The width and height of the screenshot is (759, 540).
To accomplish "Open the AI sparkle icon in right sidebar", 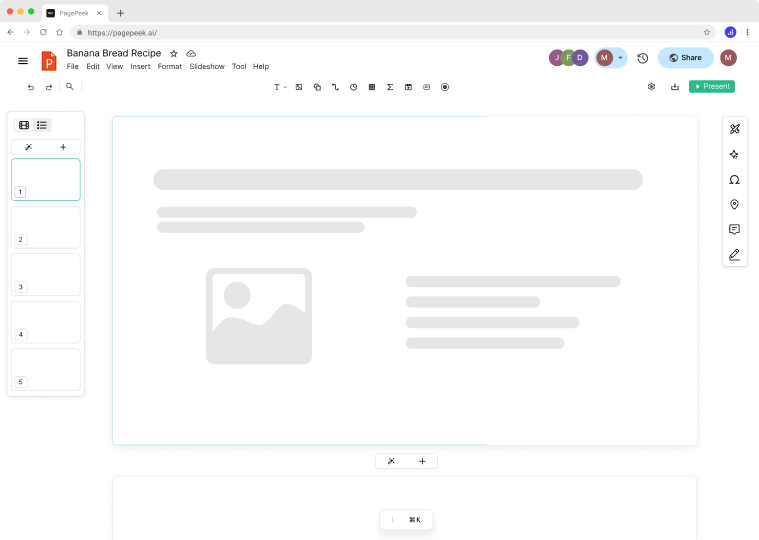I will coord(734,155).
